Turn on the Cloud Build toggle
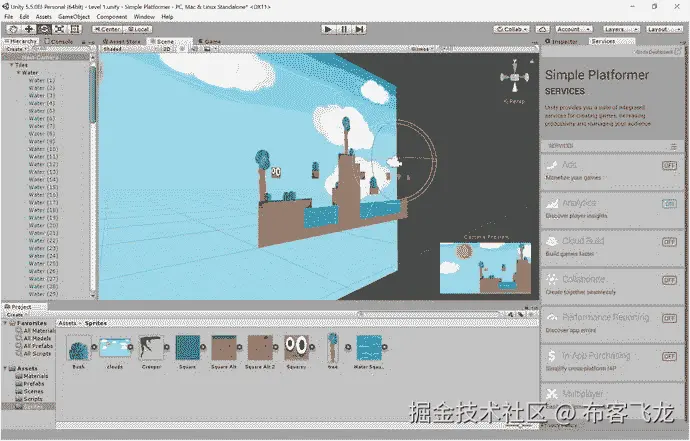This screenshot has width=690, height=441. (669, 242)
